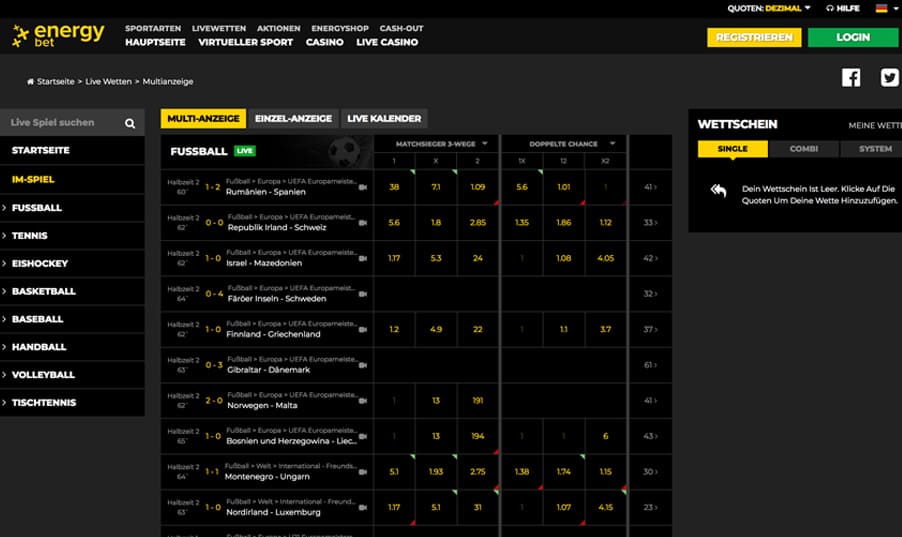Click the search magnifier icon
The height and width of the screenshot is (537, 902).
pyautogui.click(x=130, y=123)
